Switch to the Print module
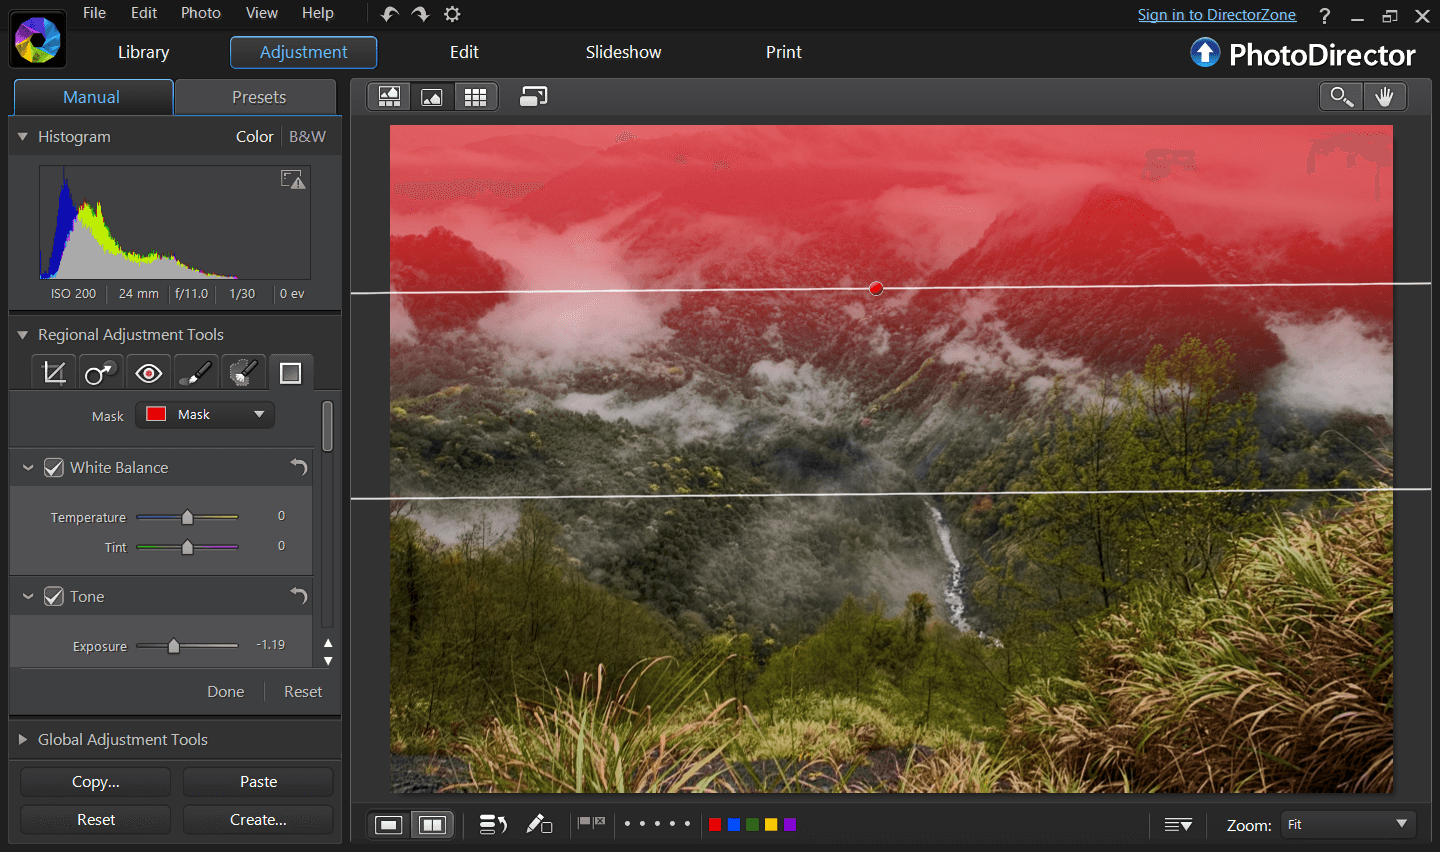Screen dimensions: 1440x852 (784, 52)
